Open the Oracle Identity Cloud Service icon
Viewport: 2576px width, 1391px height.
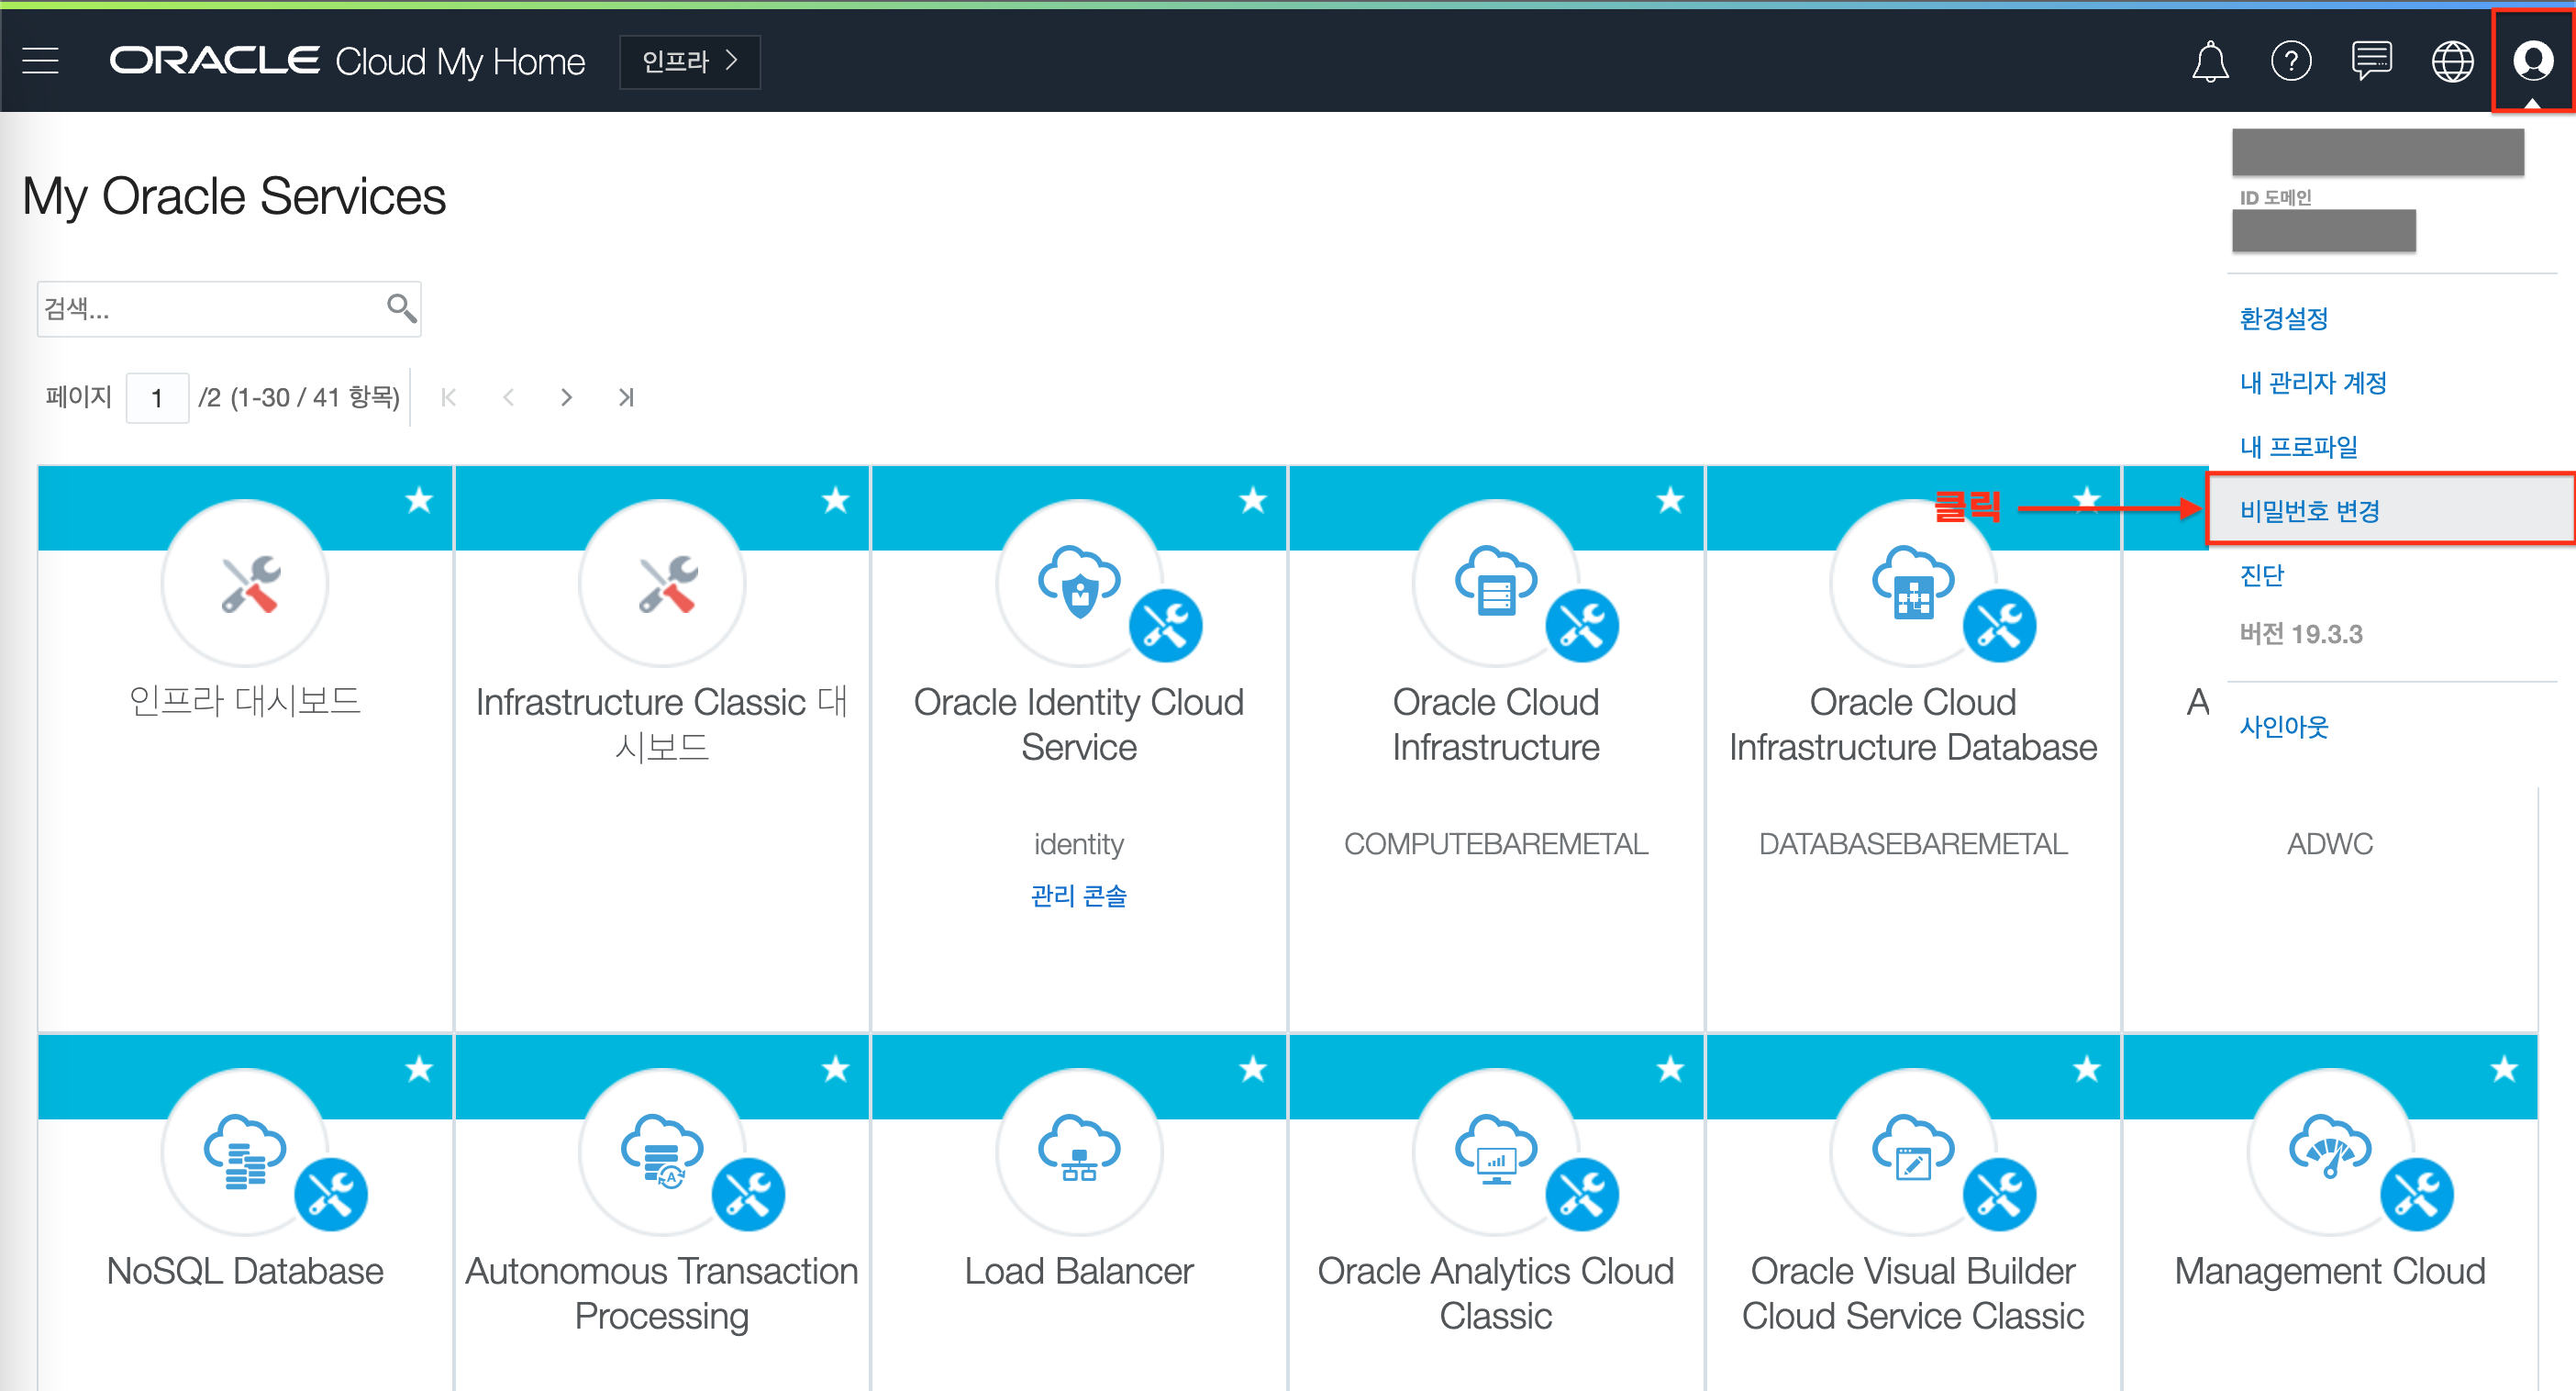point(1079,583)
